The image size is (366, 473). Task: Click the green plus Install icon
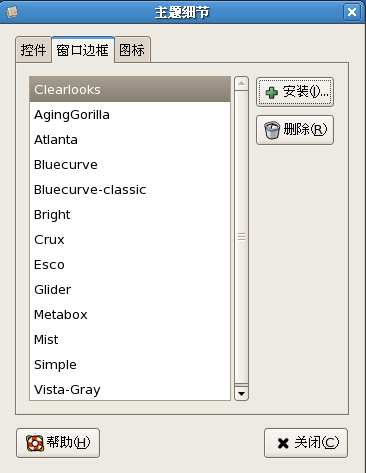(272, 93)
